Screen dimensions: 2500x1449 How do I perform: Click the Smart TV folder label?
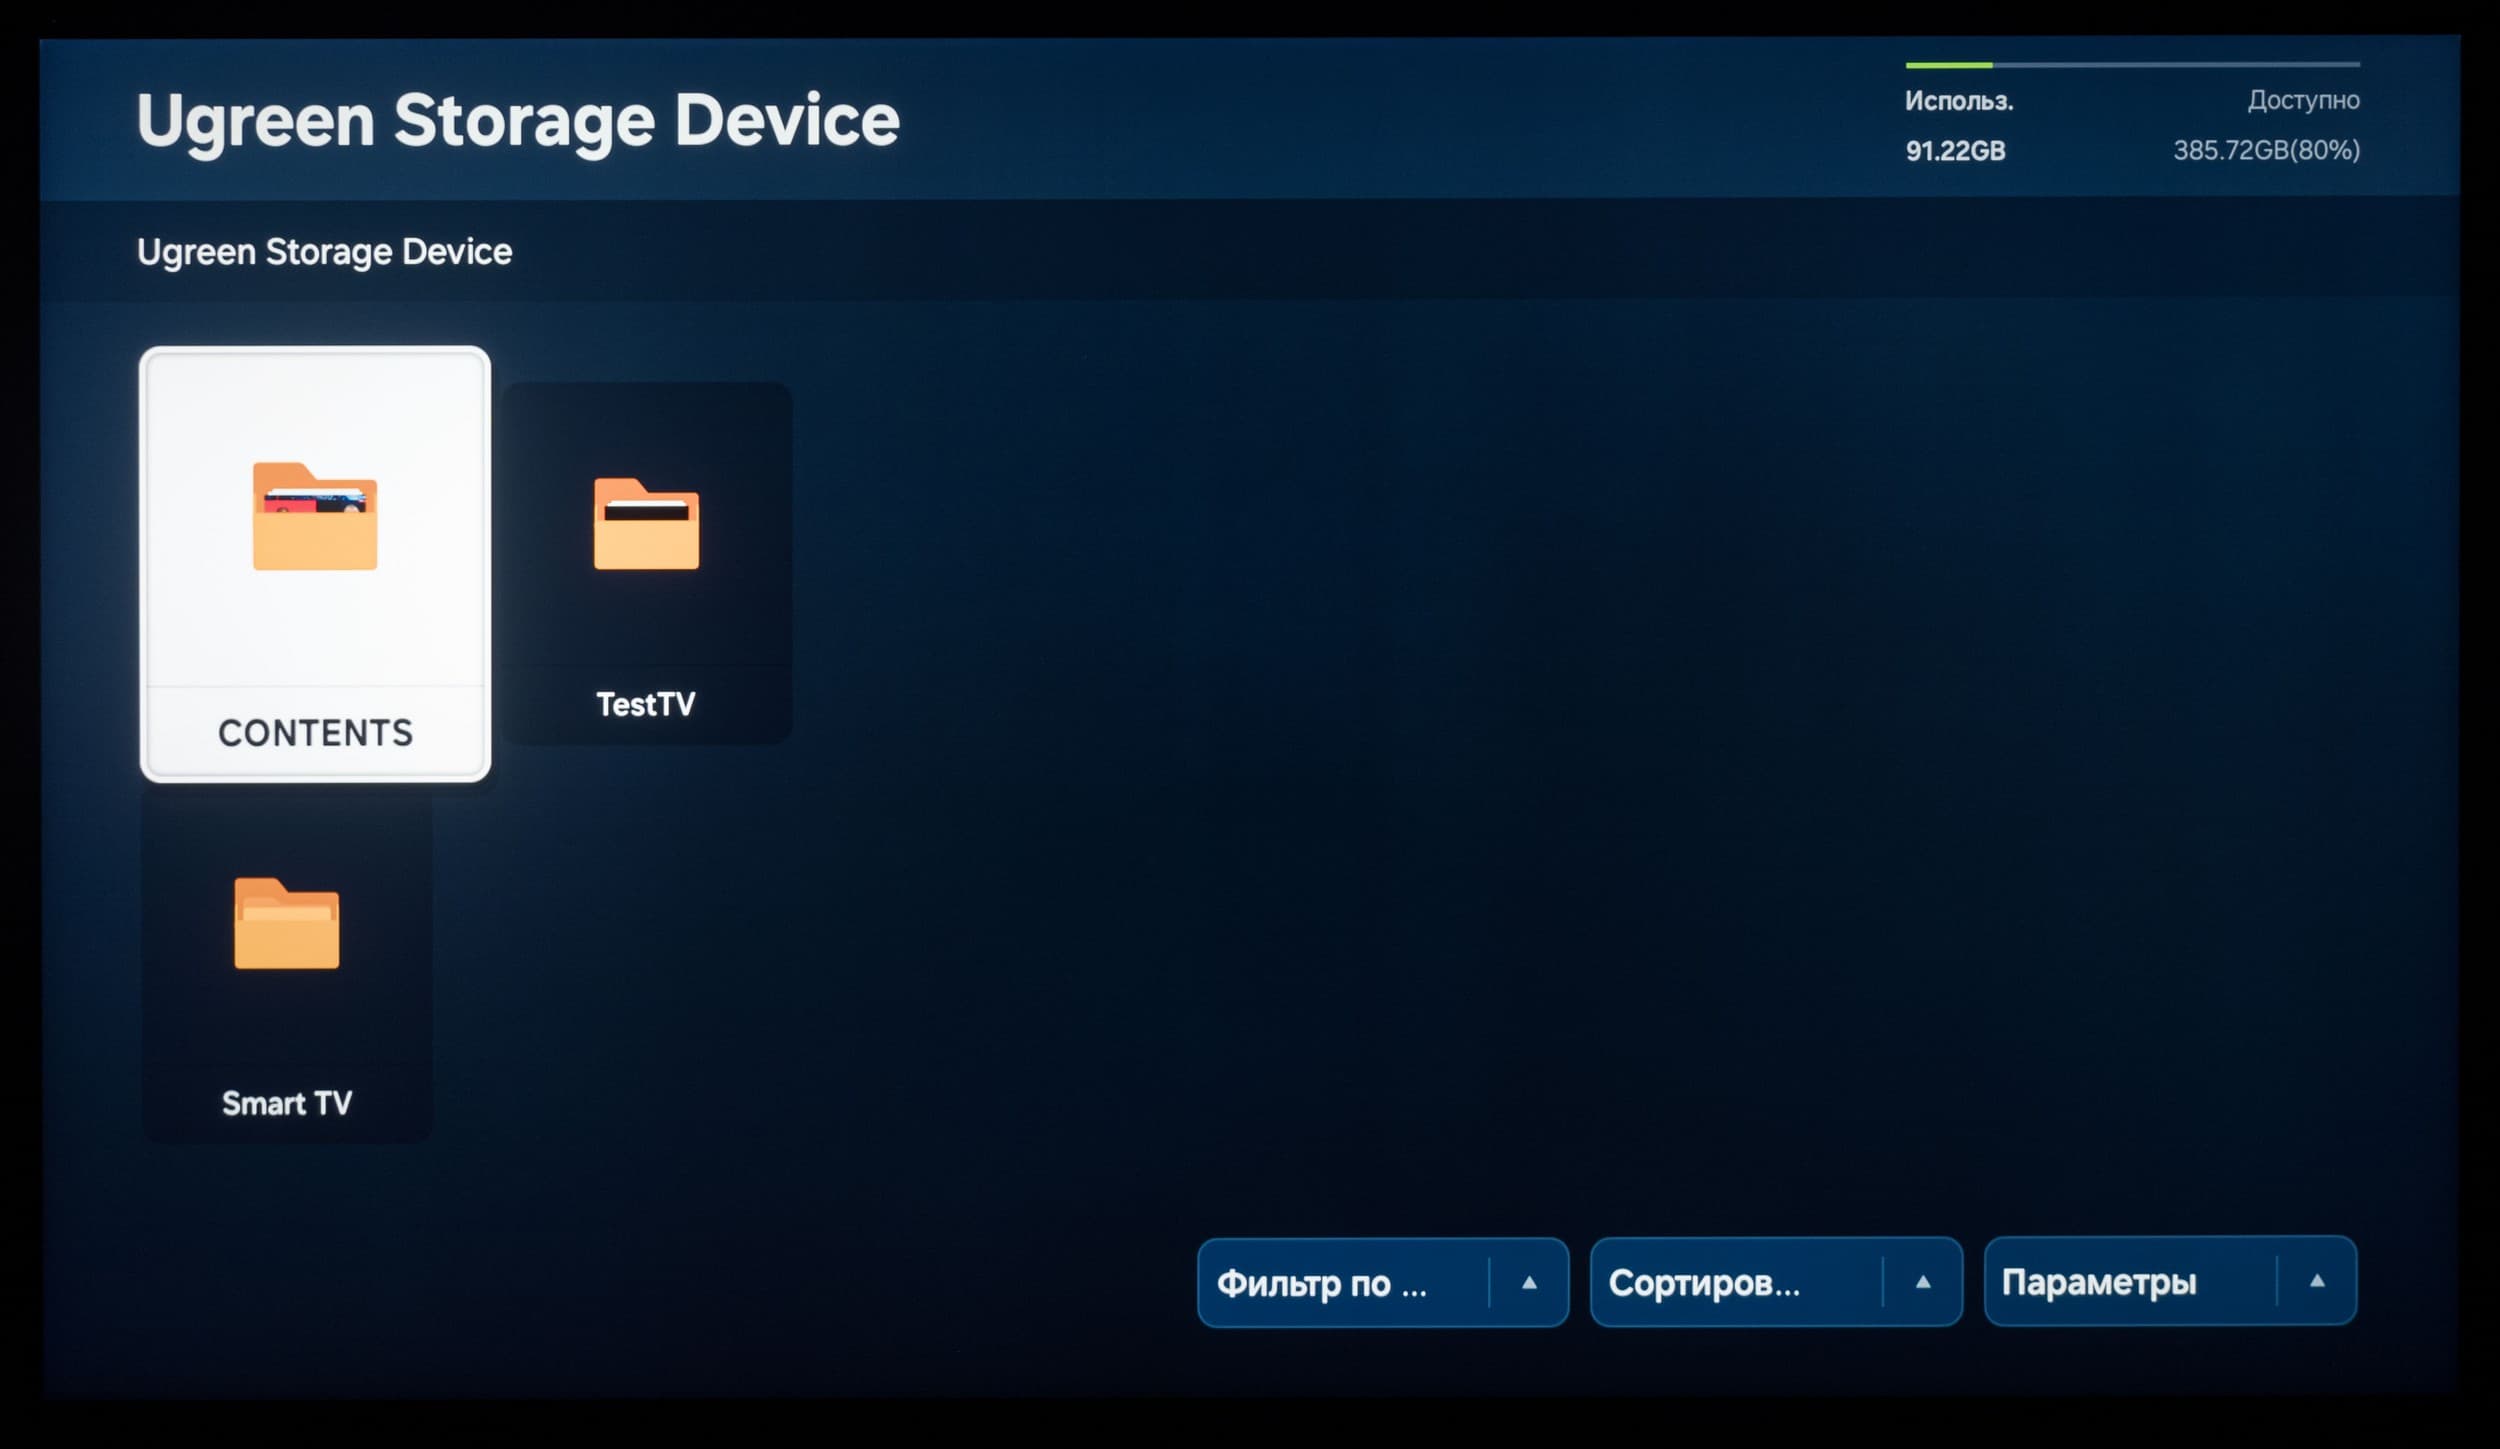coord(287,1103)
